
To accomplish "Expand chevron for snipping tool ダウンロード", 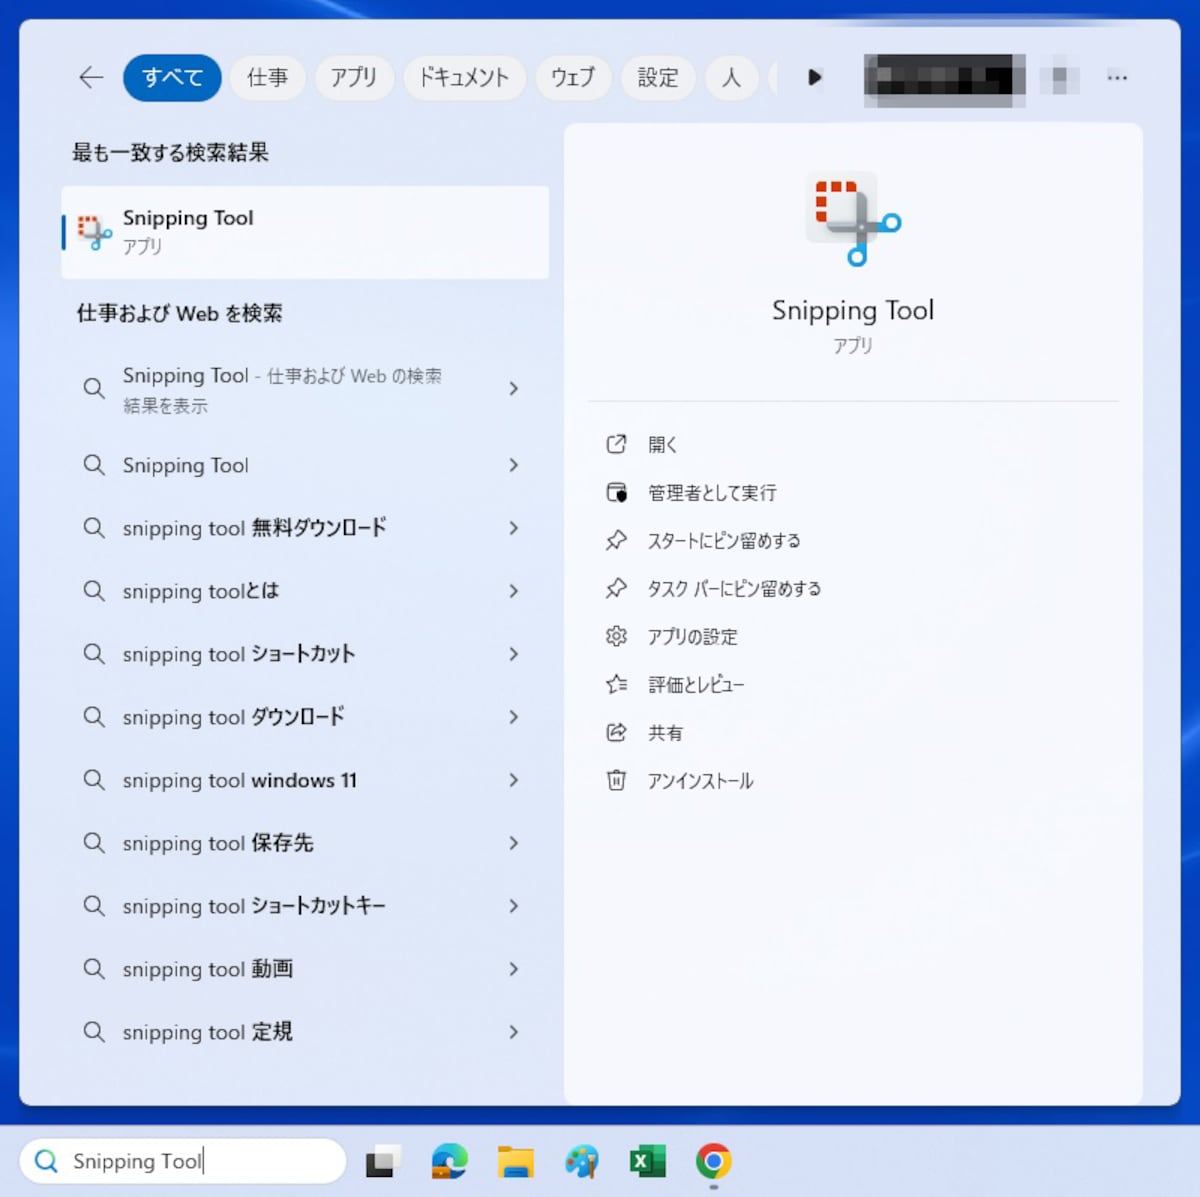I will [x=514, y=717].
